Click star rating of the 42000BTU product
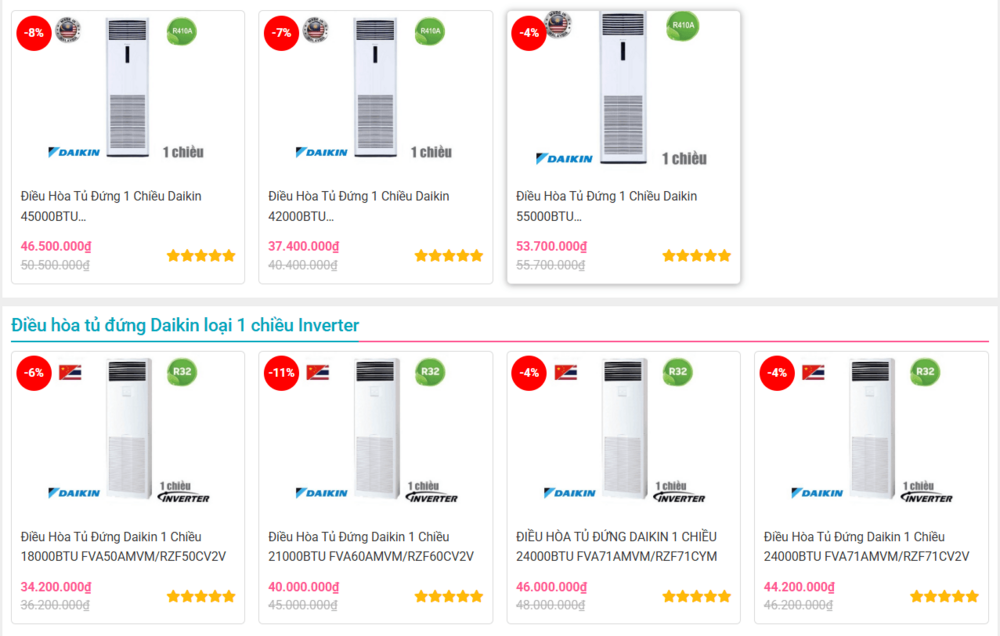 449,256
